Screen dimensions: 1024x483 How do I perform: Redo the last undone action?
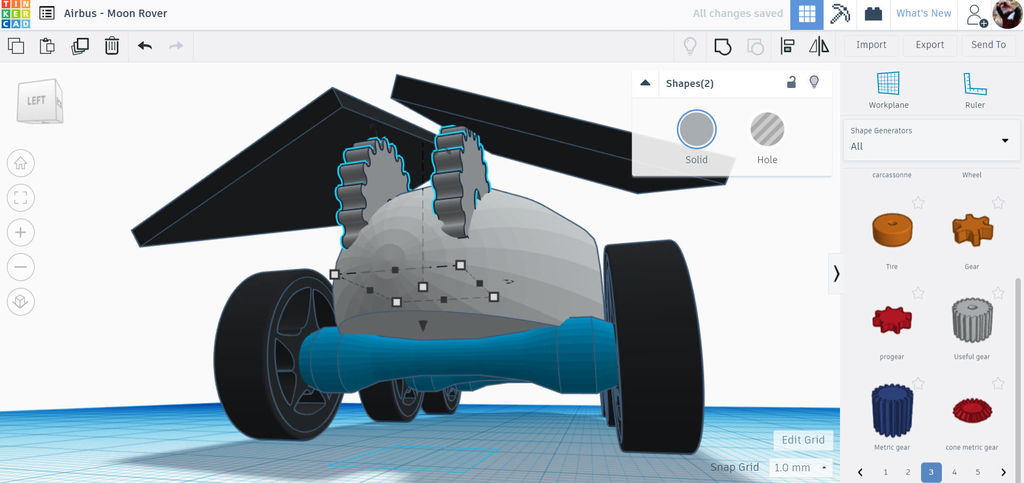176,46
